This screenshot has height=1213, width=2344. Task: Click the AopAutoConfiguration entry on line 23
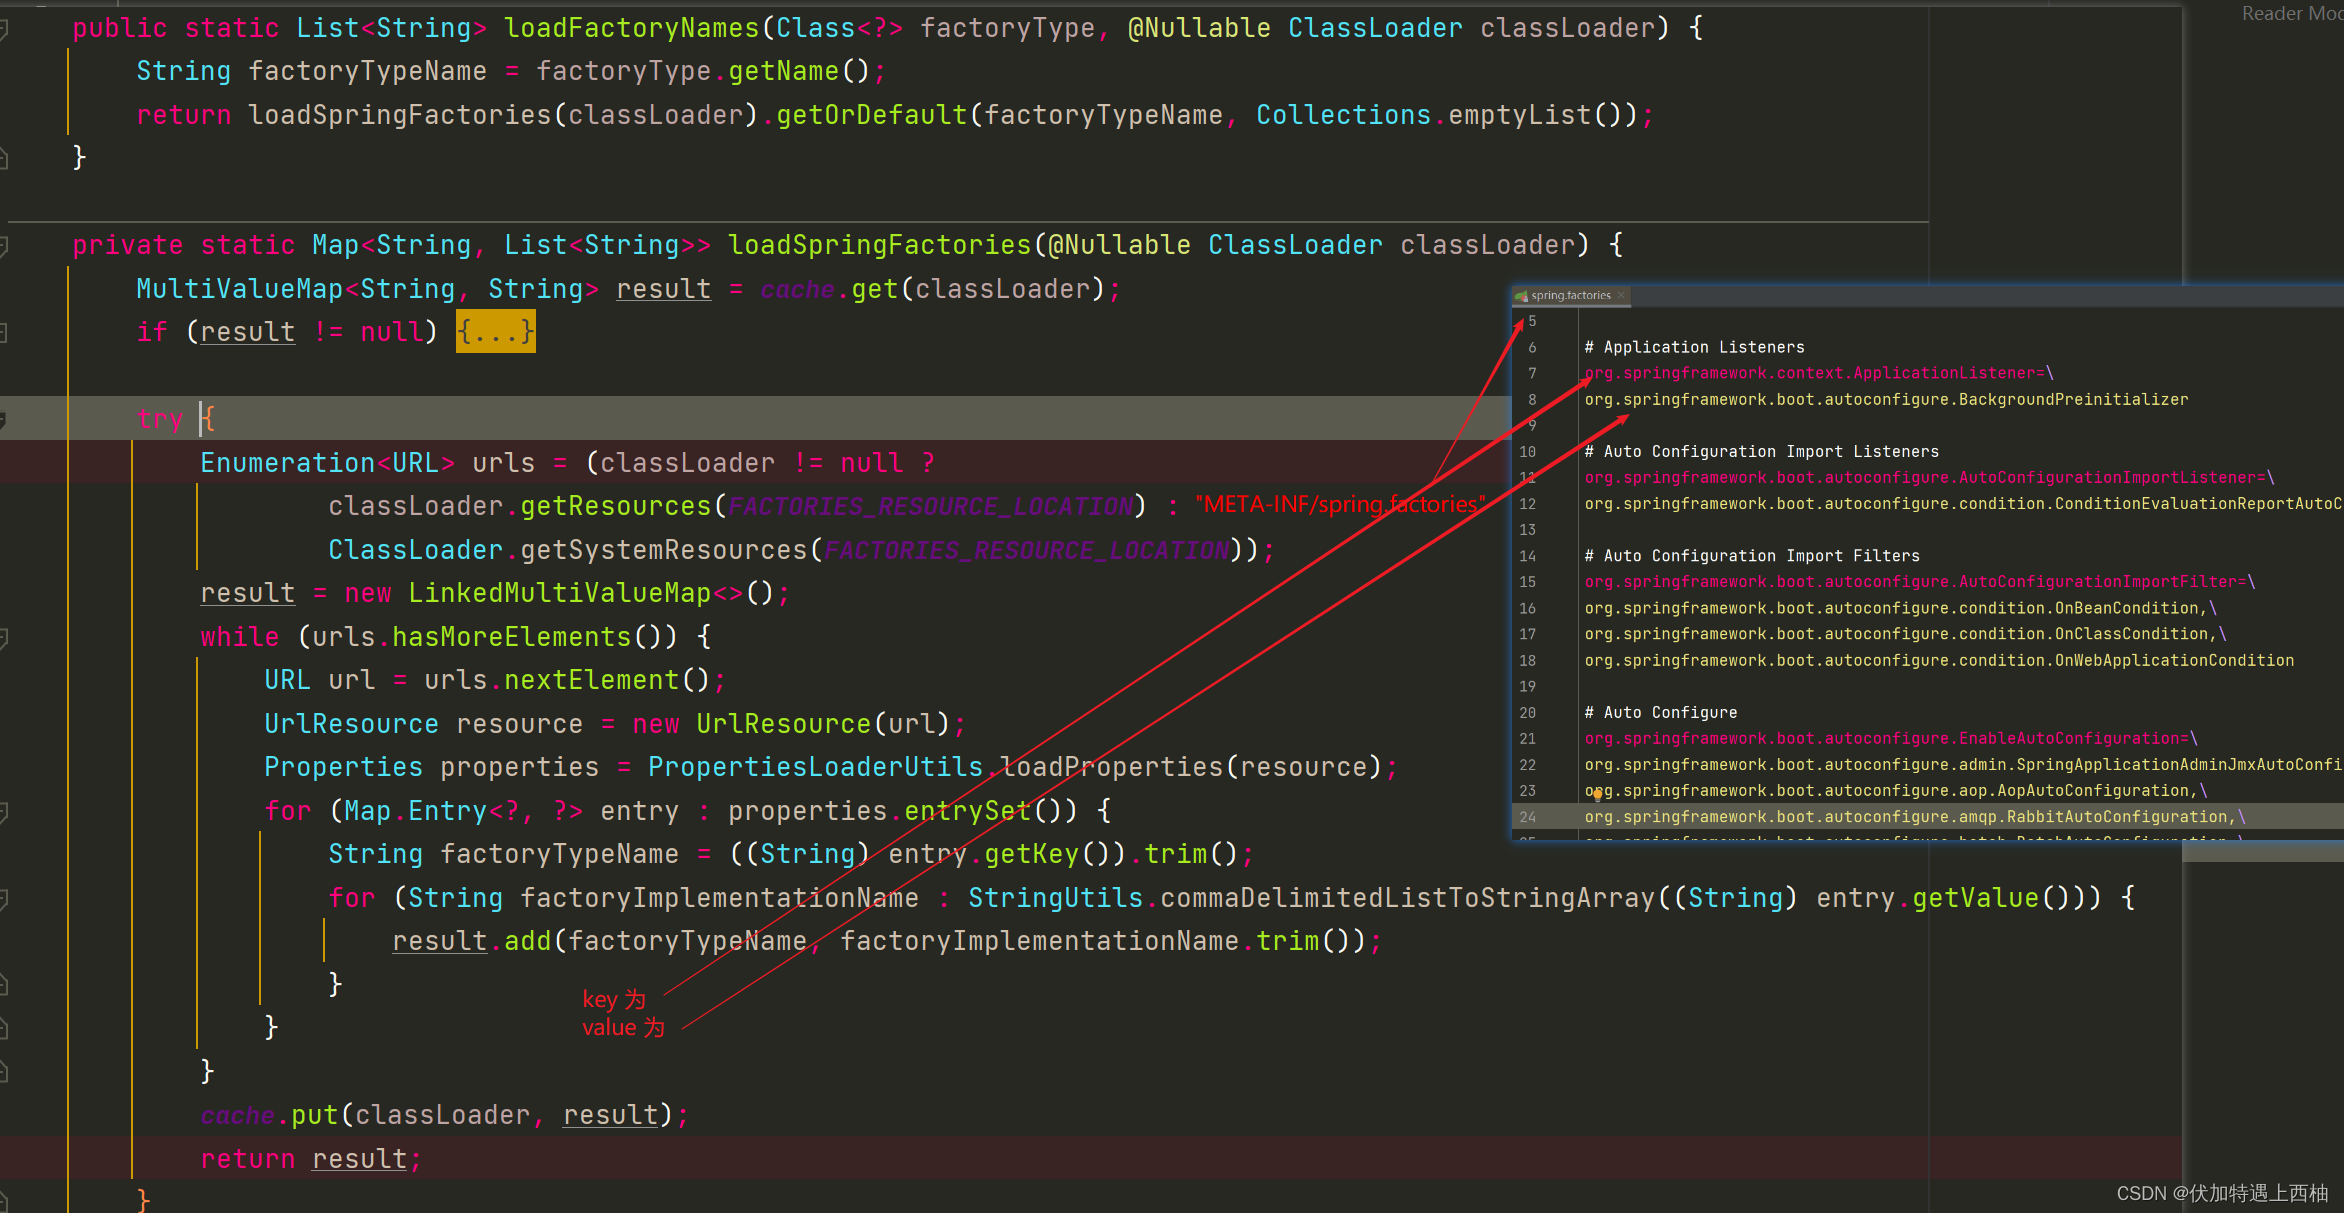[1895, 790]
